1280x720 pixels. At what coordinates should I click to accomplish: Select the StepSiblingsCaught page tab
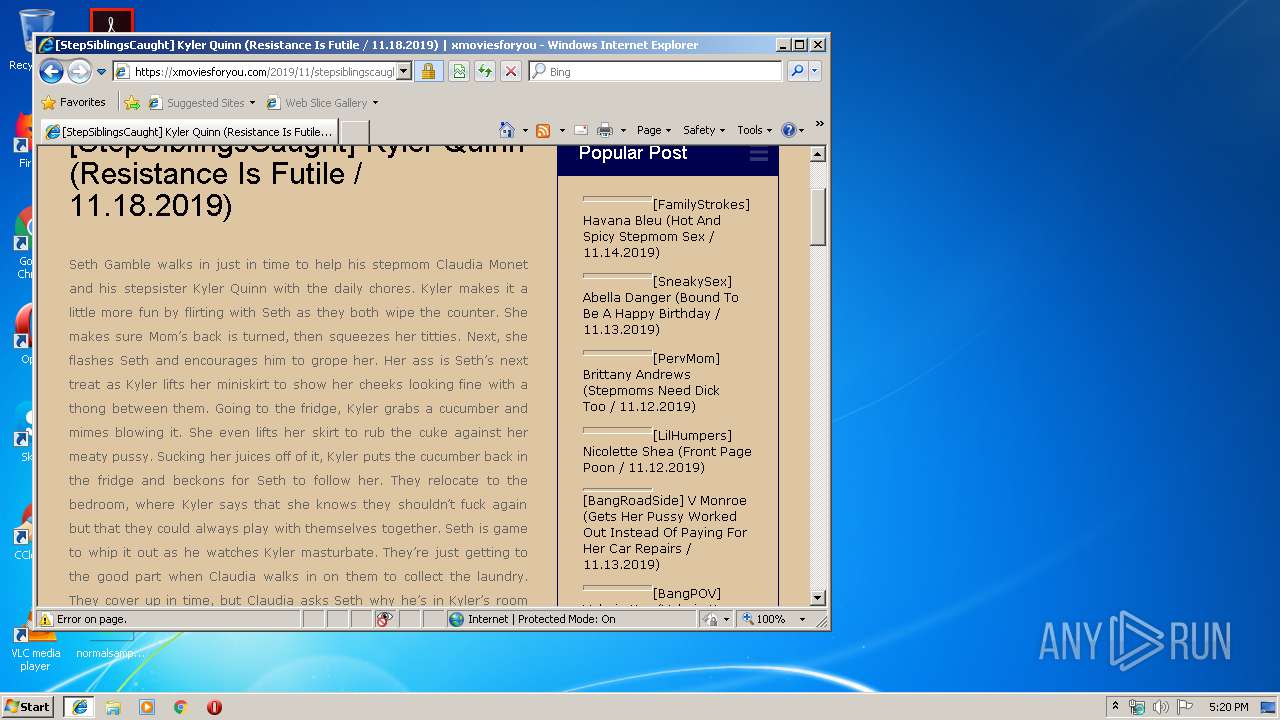[x=189, y=132]
